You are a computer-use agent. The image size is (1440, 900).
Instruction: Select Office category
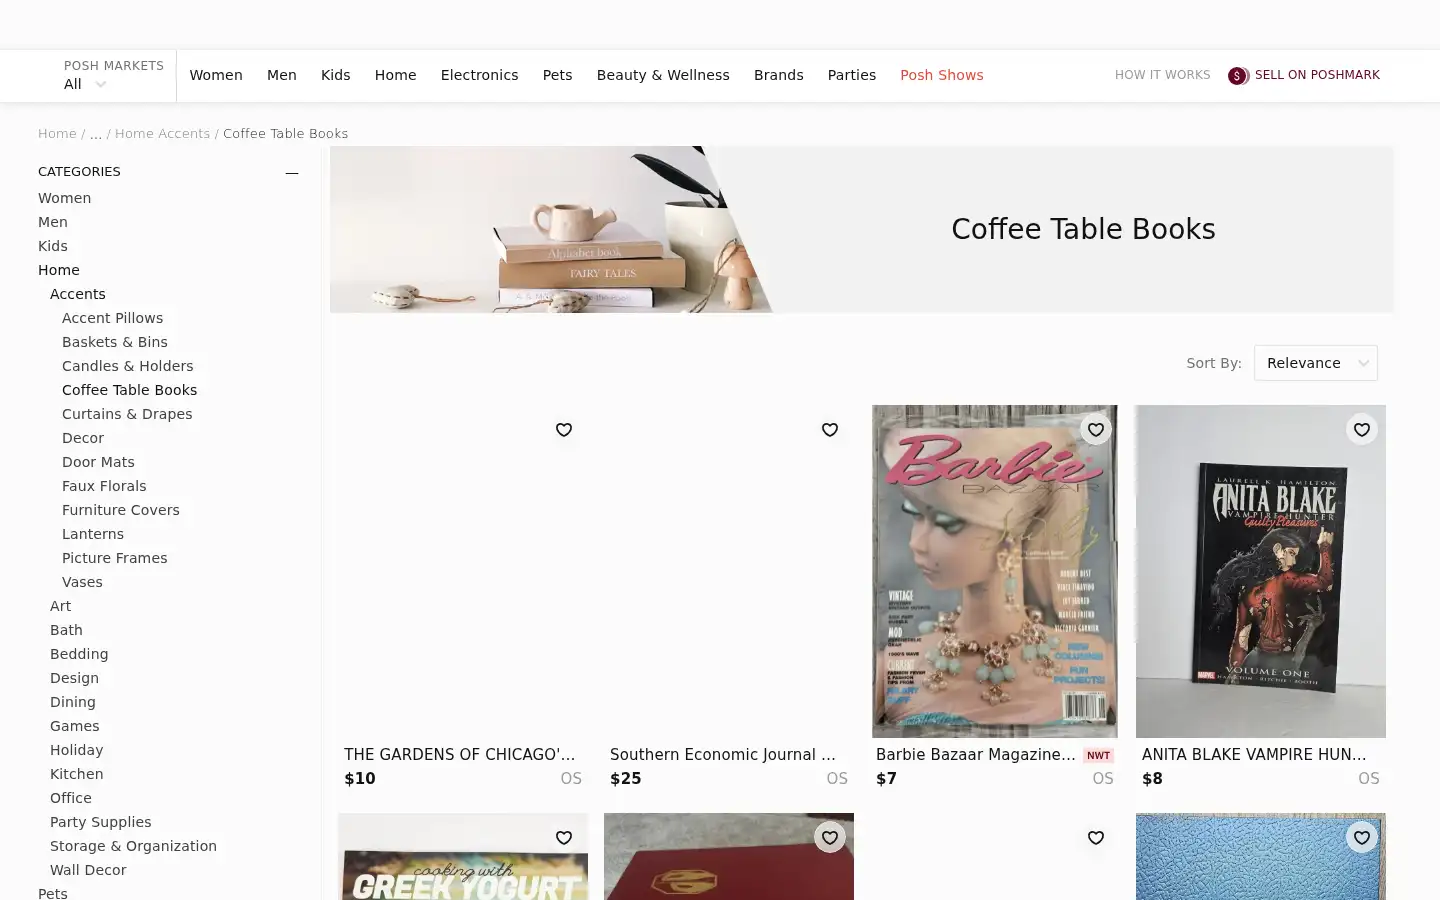click(71, 798)
